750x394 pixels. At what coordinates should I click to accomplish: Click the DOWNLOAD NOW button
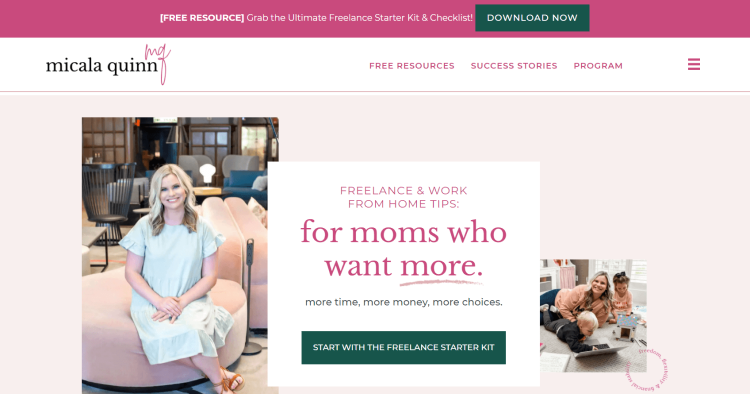[532, 18]
